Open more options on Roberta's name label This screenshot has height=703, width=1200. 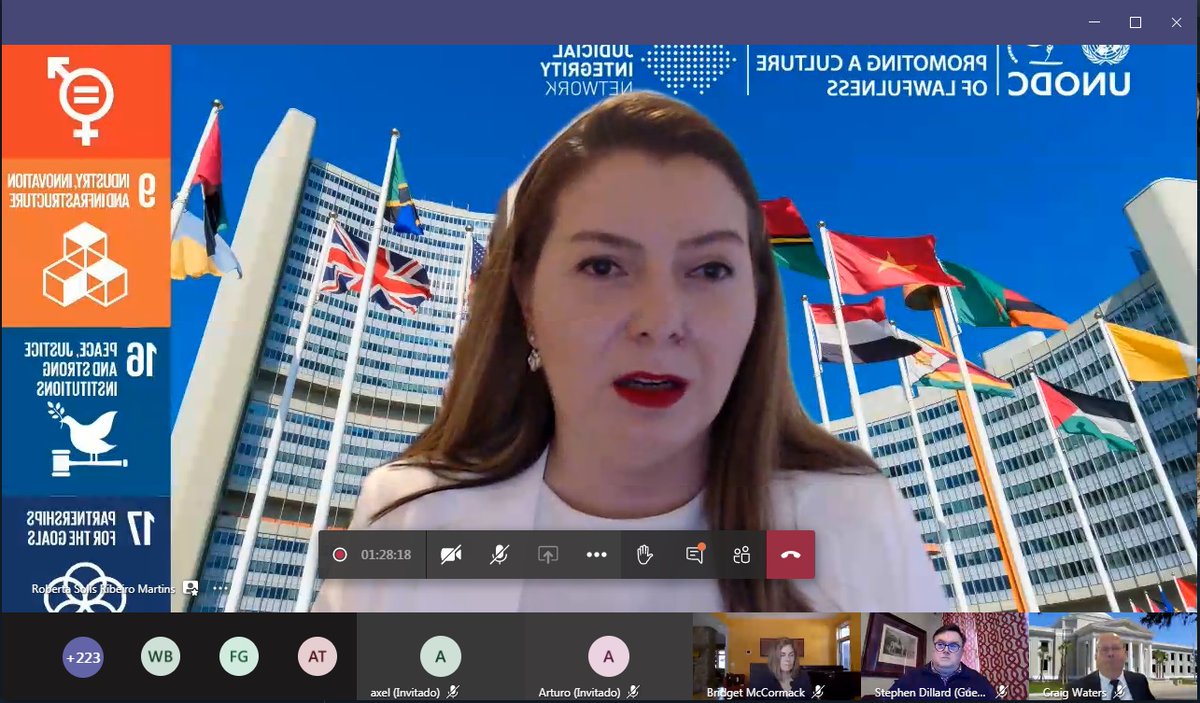pos(220,589)
